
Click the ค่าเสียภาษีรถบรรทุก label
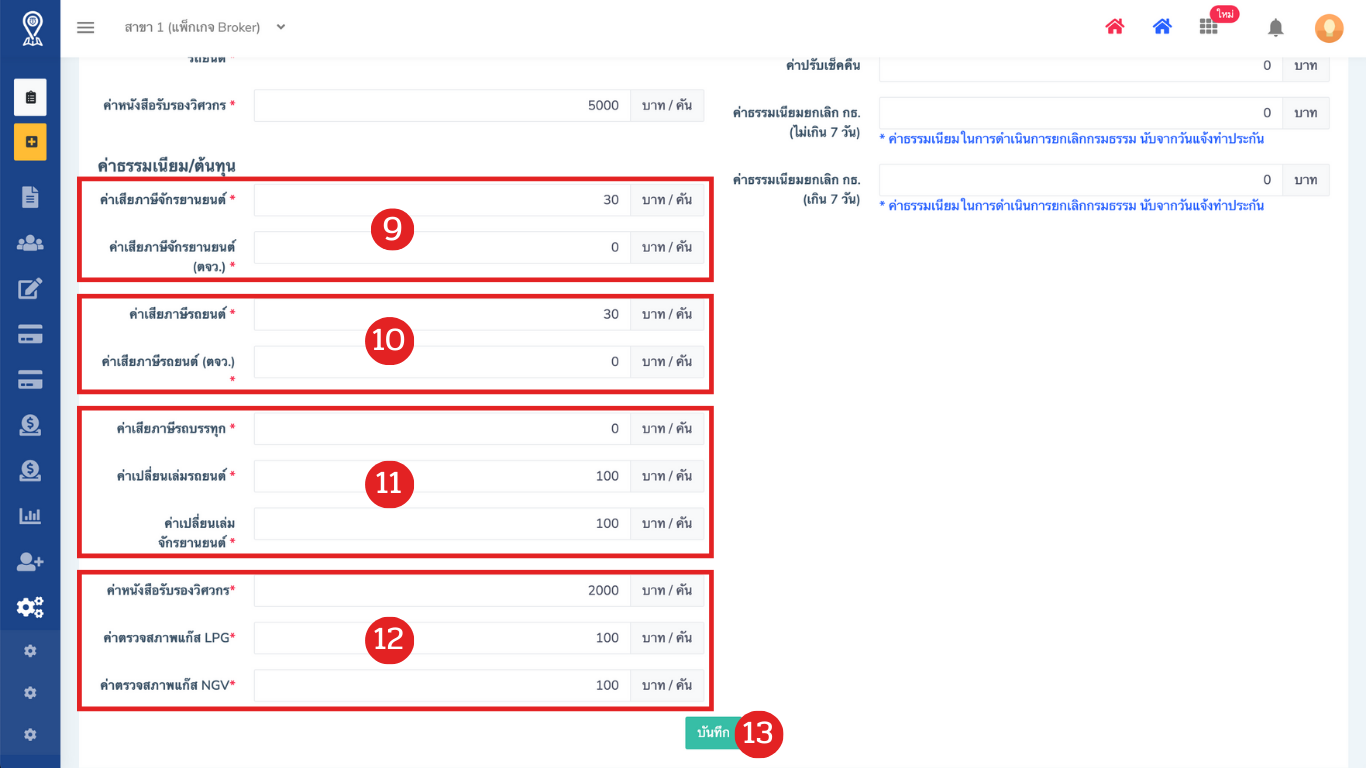tap(176, 429)
